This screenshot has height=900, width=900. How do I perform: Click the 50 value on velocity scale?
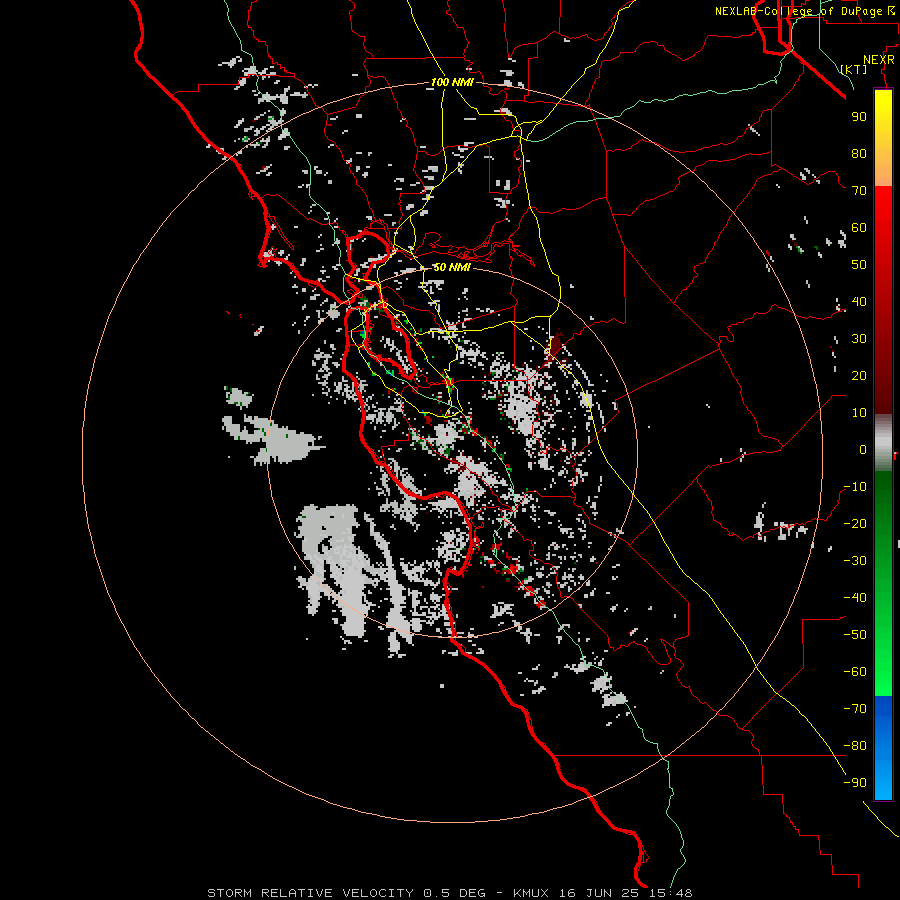tap(859, 265)
